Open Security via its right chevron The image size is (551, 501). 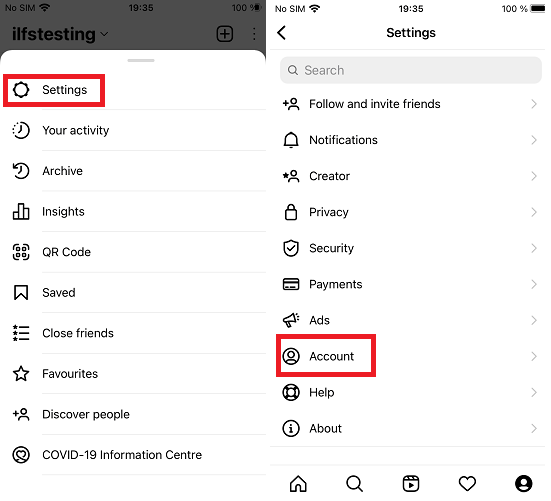pyautogui.click(x=534, y=248)
